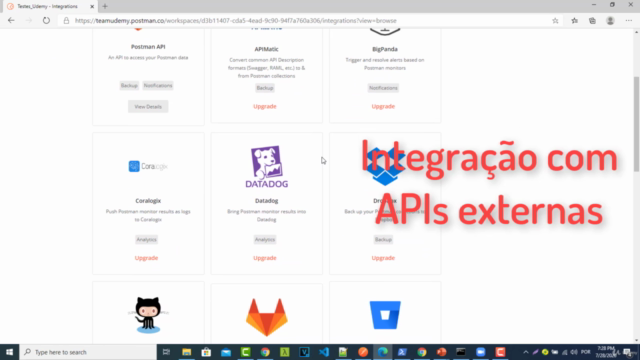The height and width of the screenshot is (360, 640).
Task: Click Notifications tag on BigPanda card
Action: (x=383, y=88)
